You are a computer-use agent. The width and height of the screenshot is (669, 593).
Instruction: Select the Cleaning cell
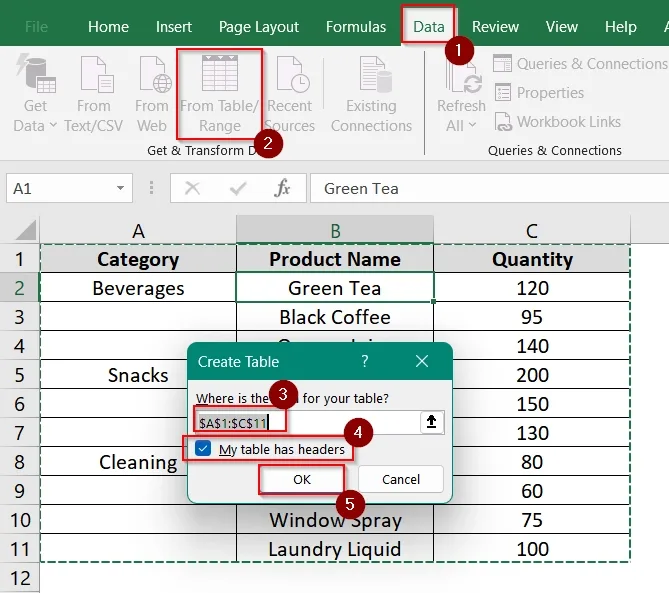(x=138, y=462)
